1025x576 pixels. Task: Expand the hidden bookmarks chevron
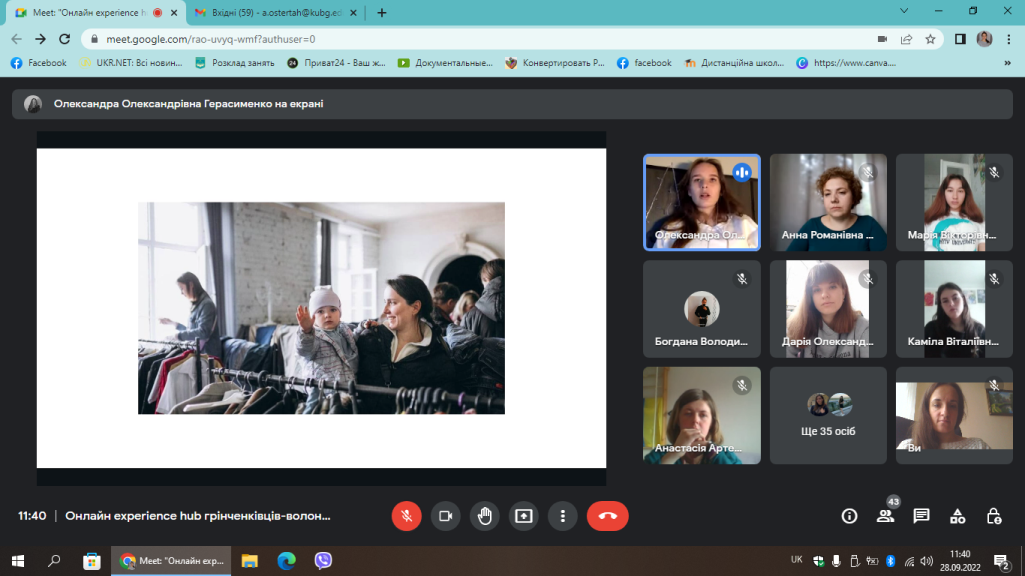pos(1007,63)
